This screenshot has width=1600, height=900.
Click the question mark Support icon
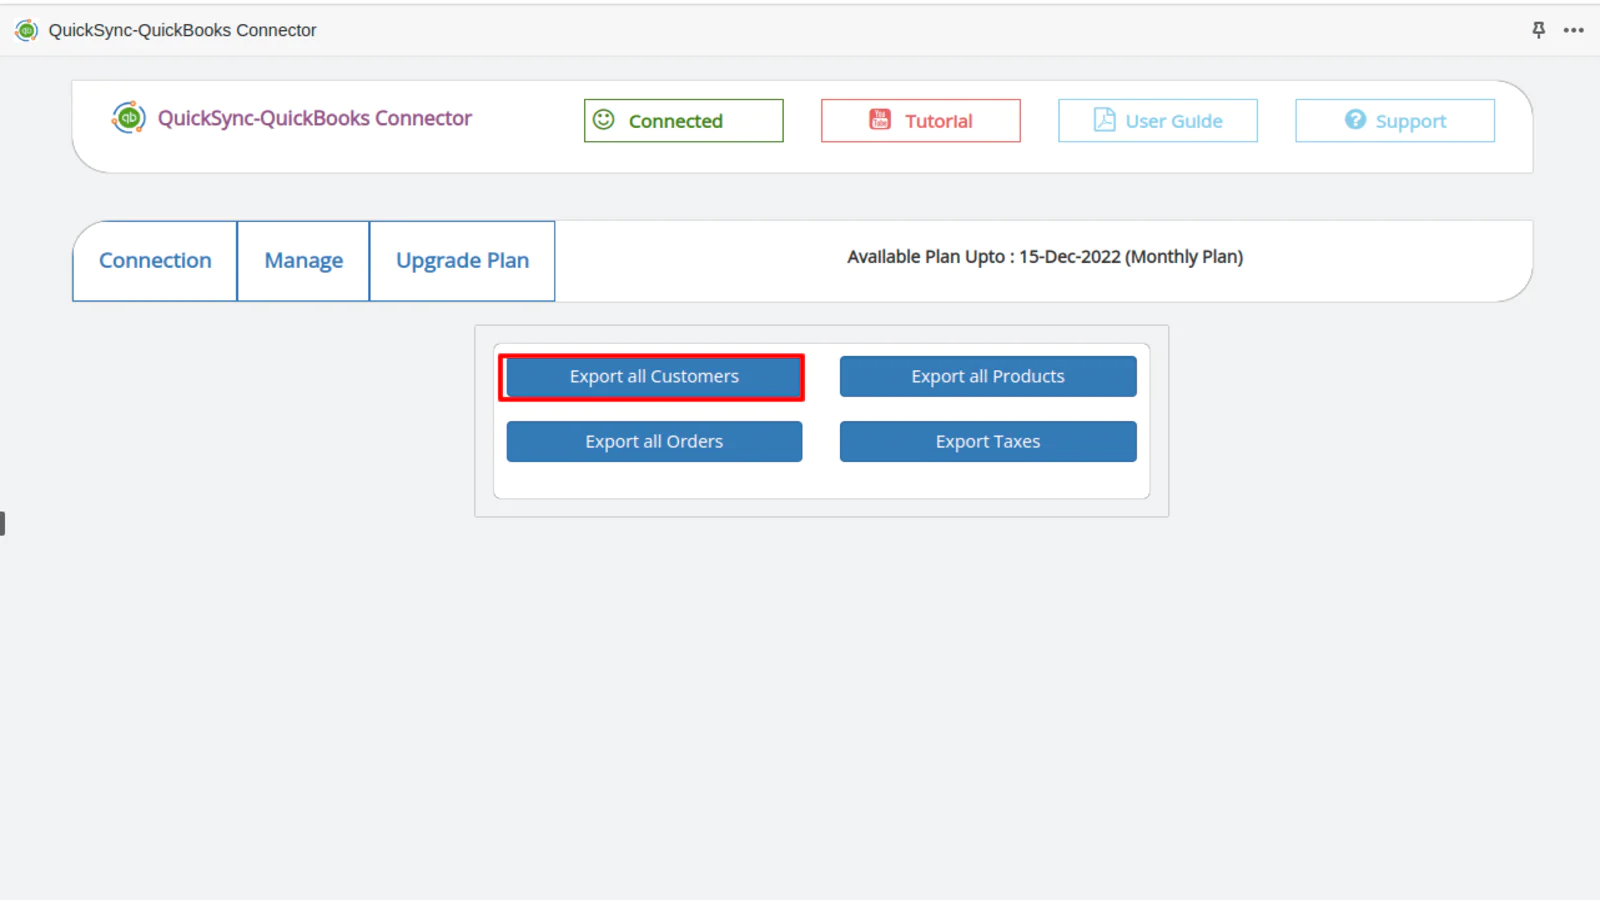point(1355,120)
